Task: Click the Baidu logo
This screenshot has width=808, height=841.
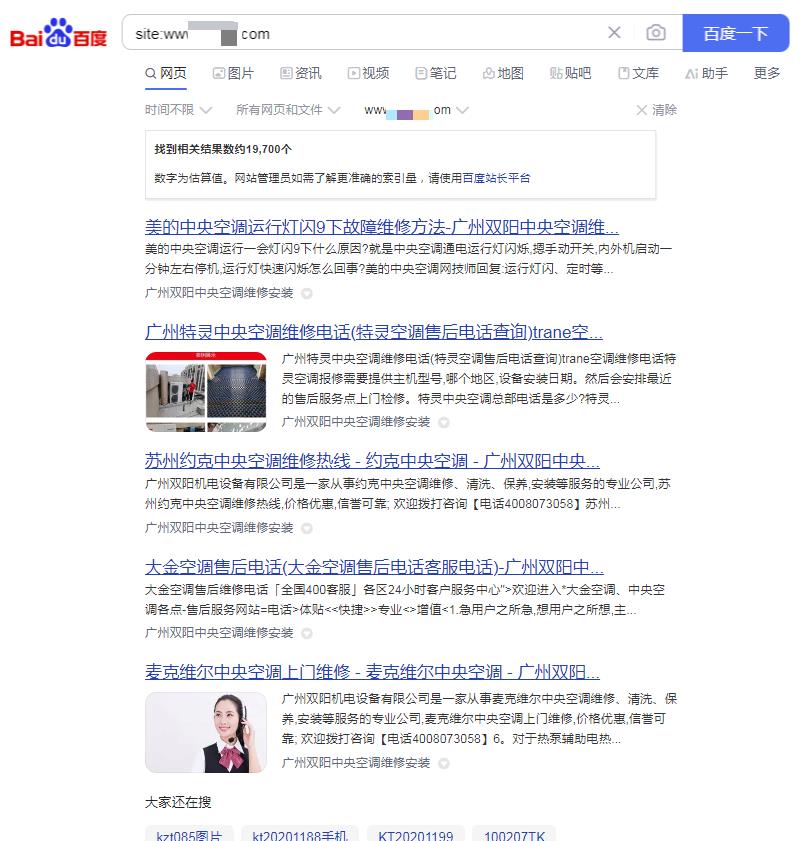Action: coord(58,34)
